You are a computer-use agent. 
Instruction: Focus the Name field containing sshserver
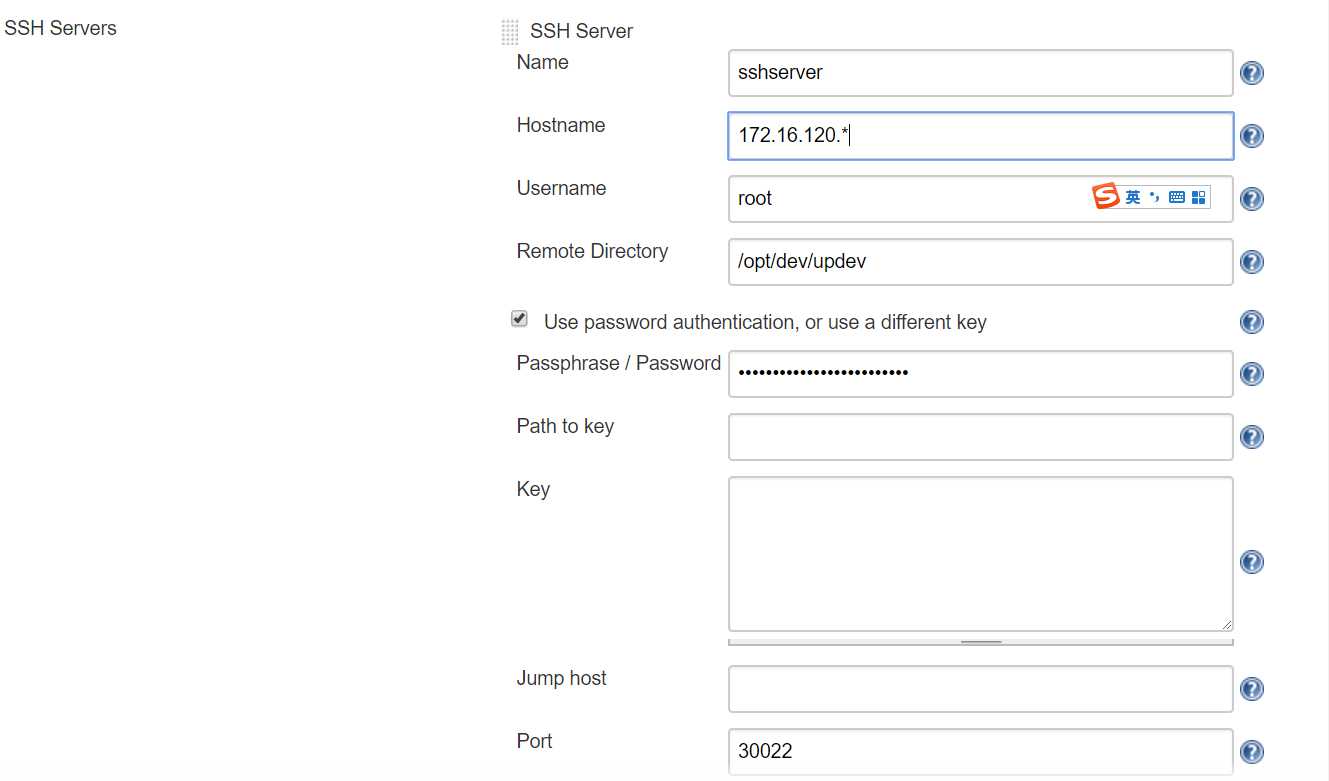tap(981, 73)
